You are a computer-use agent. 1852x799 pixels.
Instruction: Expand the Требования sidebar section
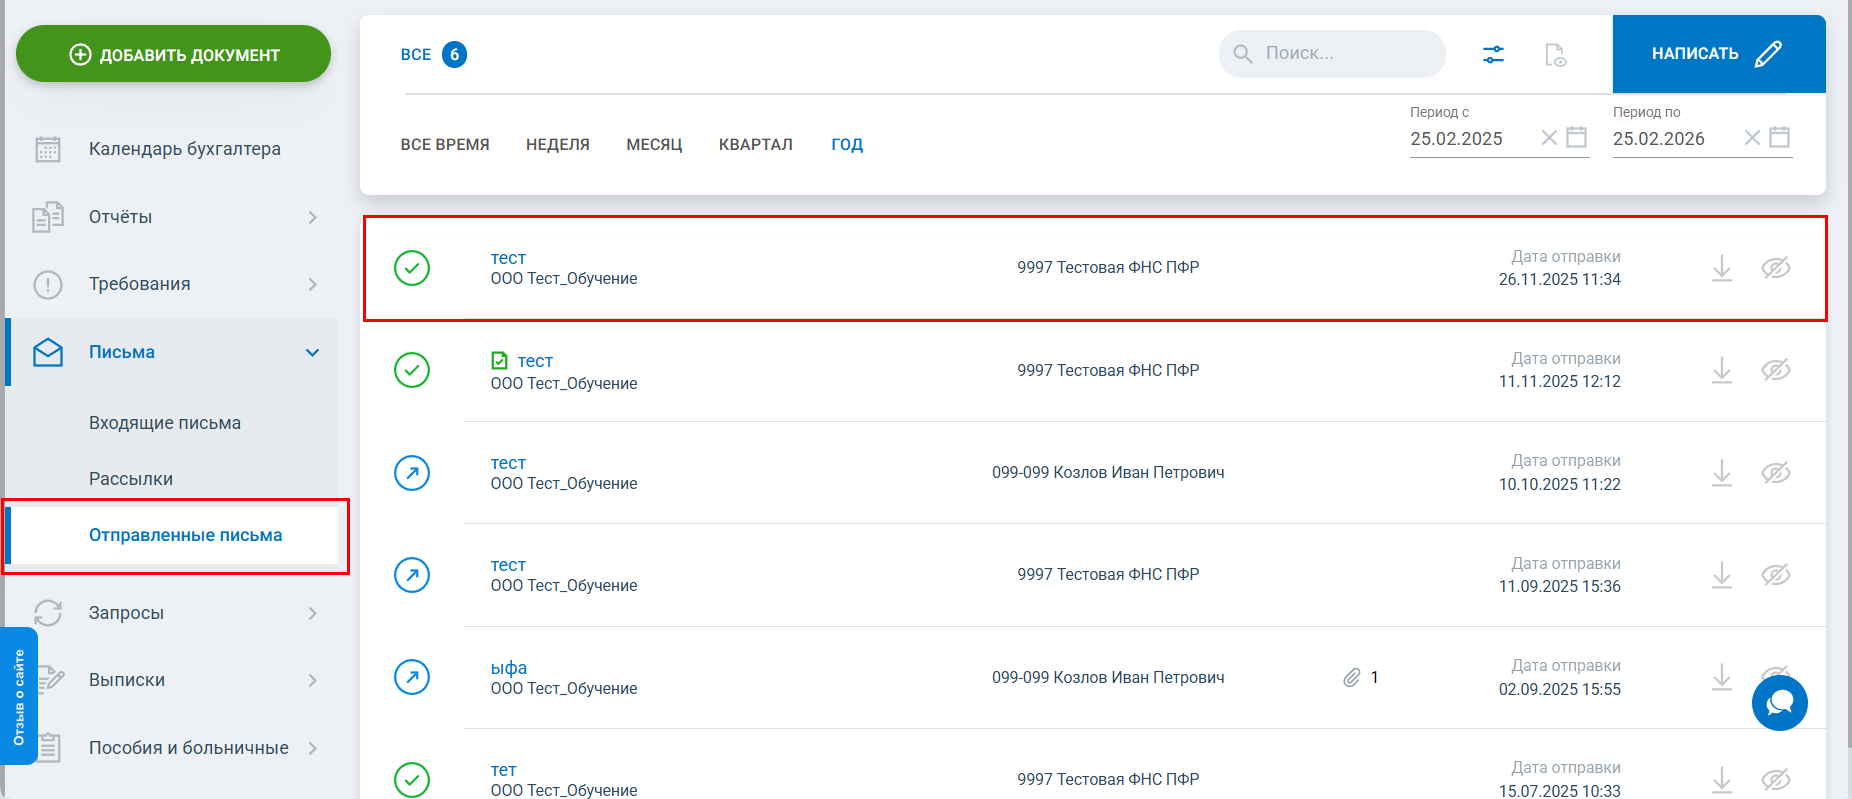pyautogui.click(x=312, y=284)
